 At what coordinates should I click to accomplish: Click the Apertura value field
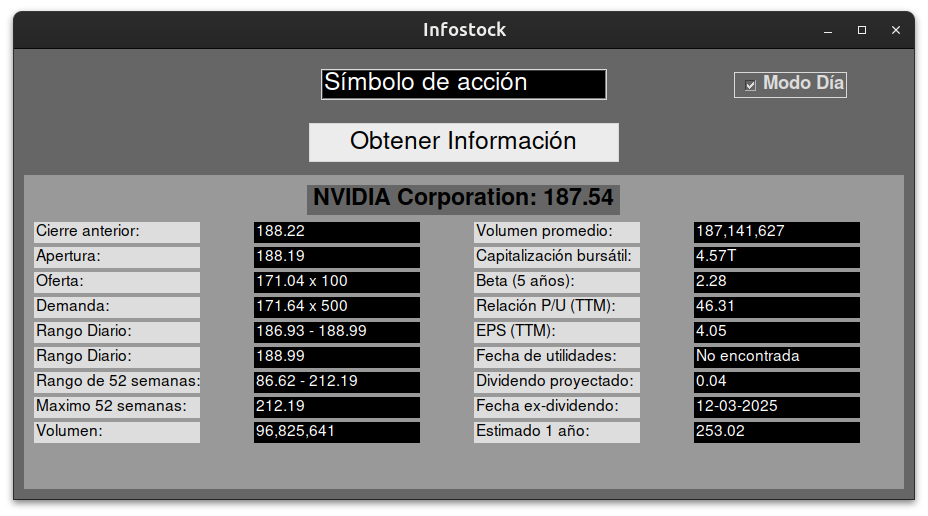[x=336, y=257]
